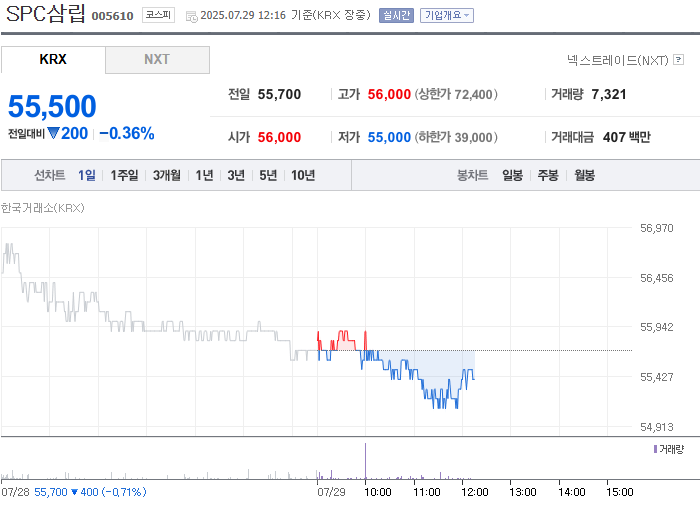Switch to the NXT tab
700x505 pixels.
(x=157, y=59)
